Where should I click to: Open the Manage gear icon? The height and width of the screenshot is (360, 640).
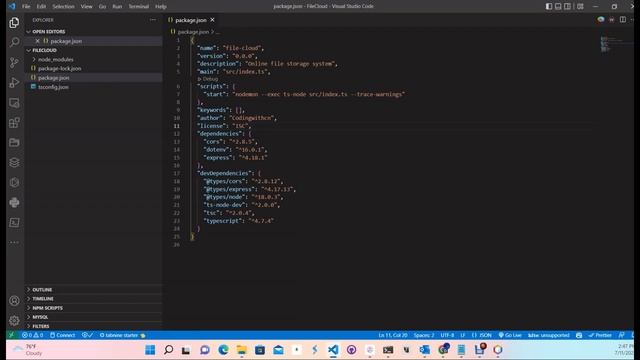coord(14,320)
